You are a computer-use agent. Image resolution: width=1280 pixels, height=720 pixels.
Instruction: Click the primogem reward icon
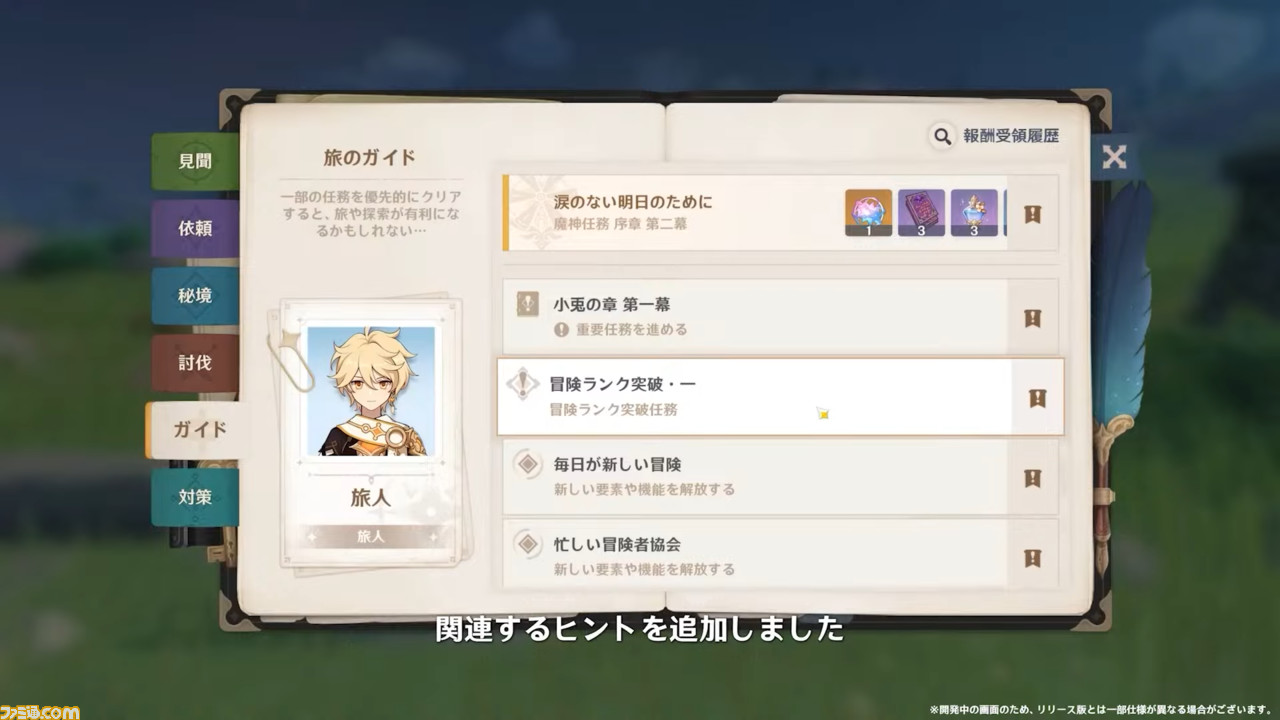tap(868, 213)
